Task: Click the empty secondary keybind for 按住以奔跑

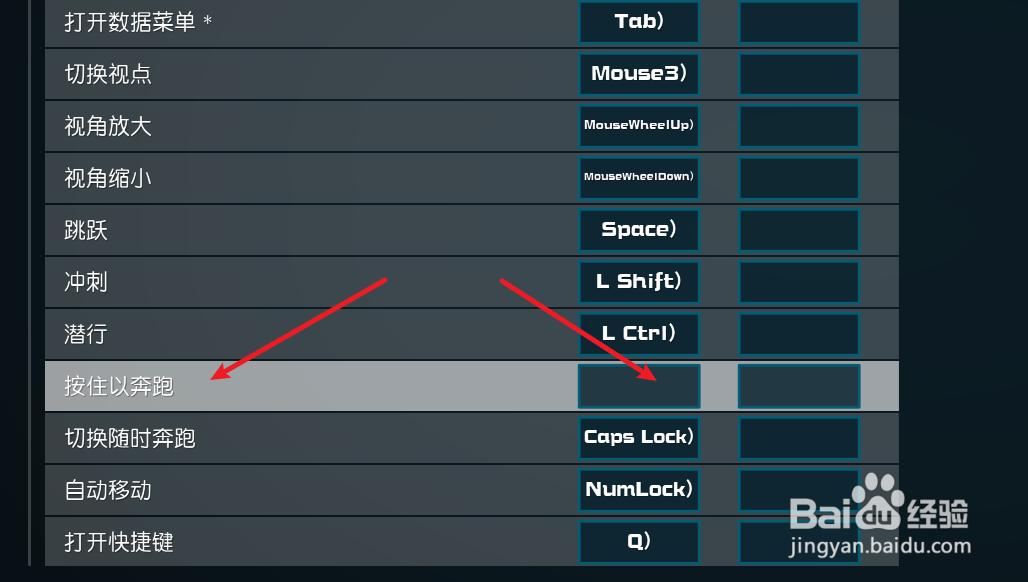Action: [799, 386]
